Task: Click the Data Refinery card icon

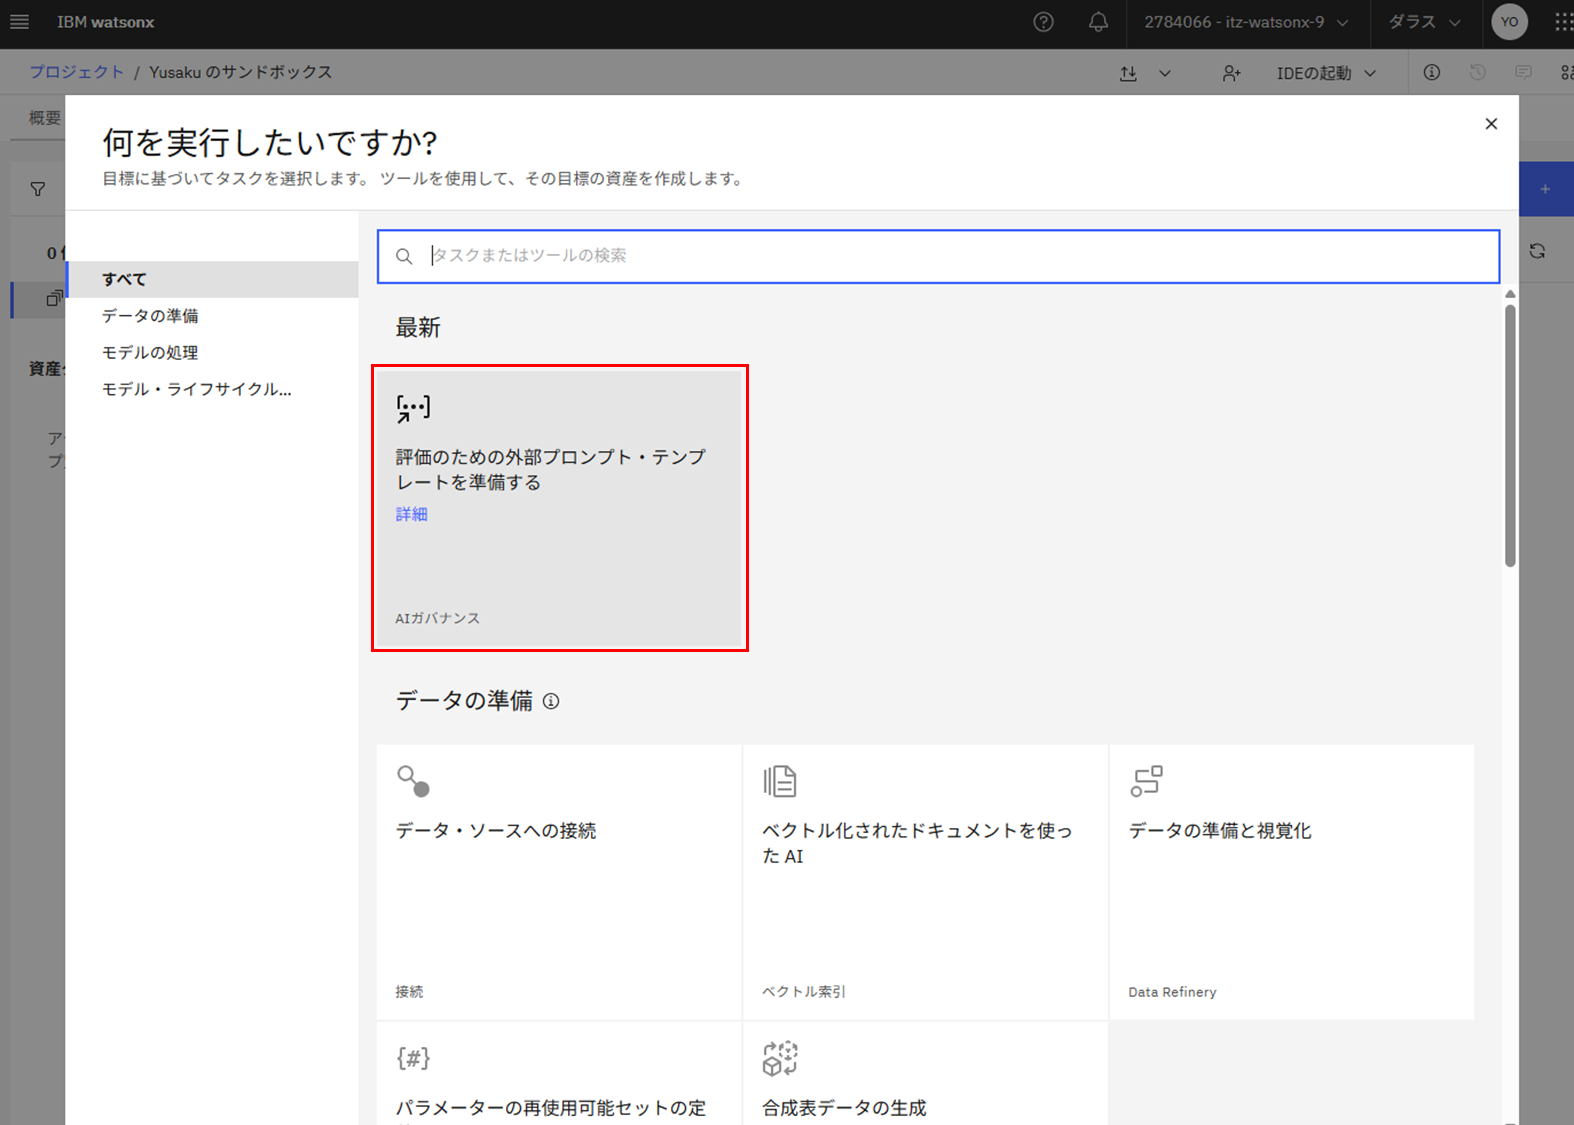Action: pyautogui.click(x=1146, y=781)
